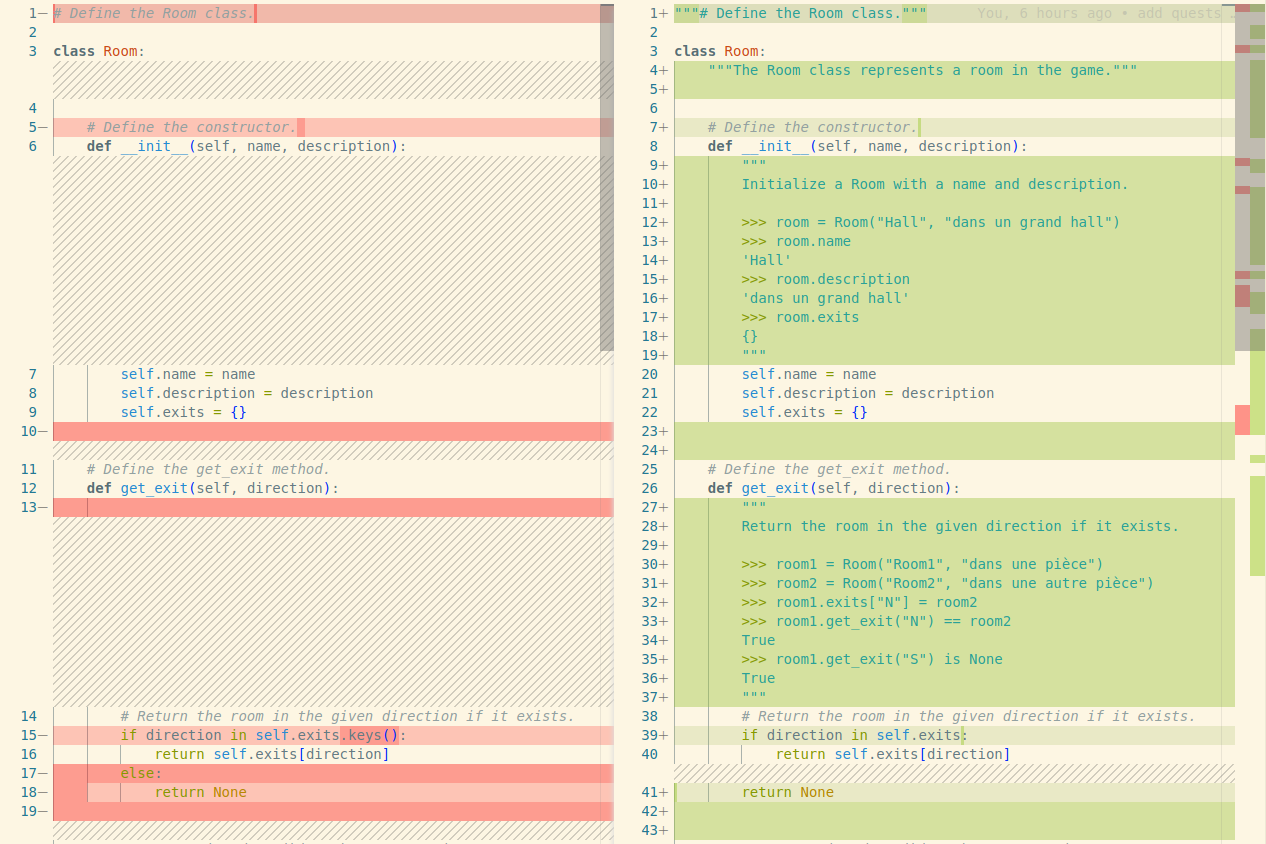The width and height of the screenshot is (1266, 844).
Task: Click deleted line number 1 in left gutter
Action: point(33,13)
